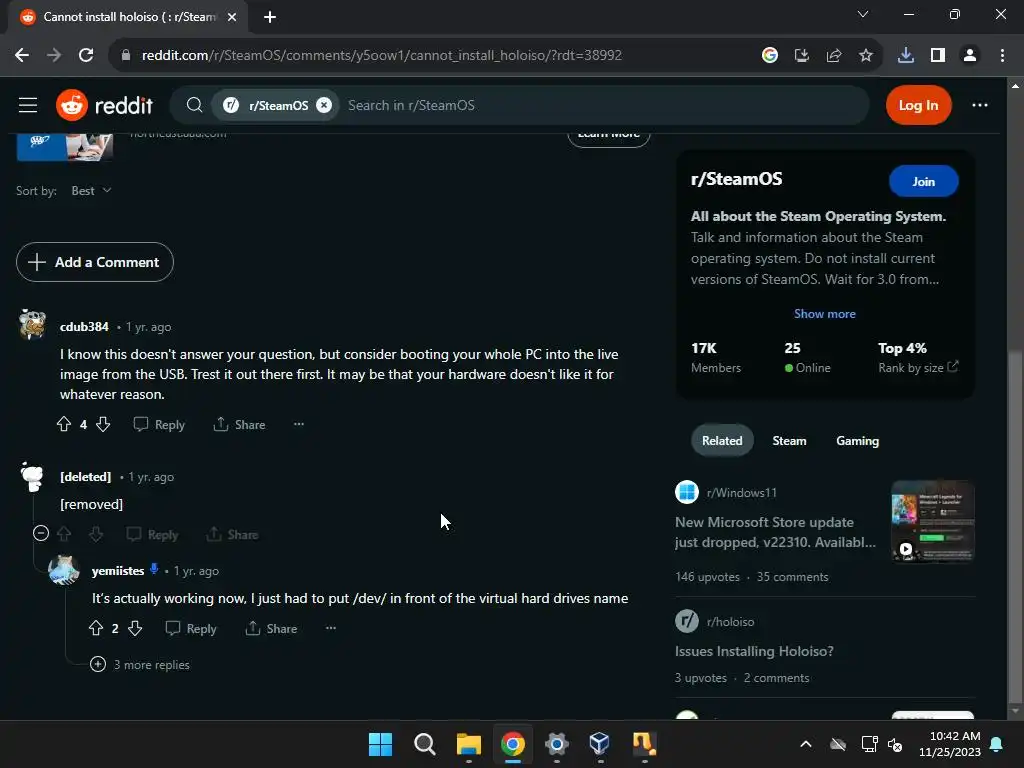Viewport: 1024px width, 768px height.
Task: Click 'Show more' in community description
Action: tap(824, 313)
